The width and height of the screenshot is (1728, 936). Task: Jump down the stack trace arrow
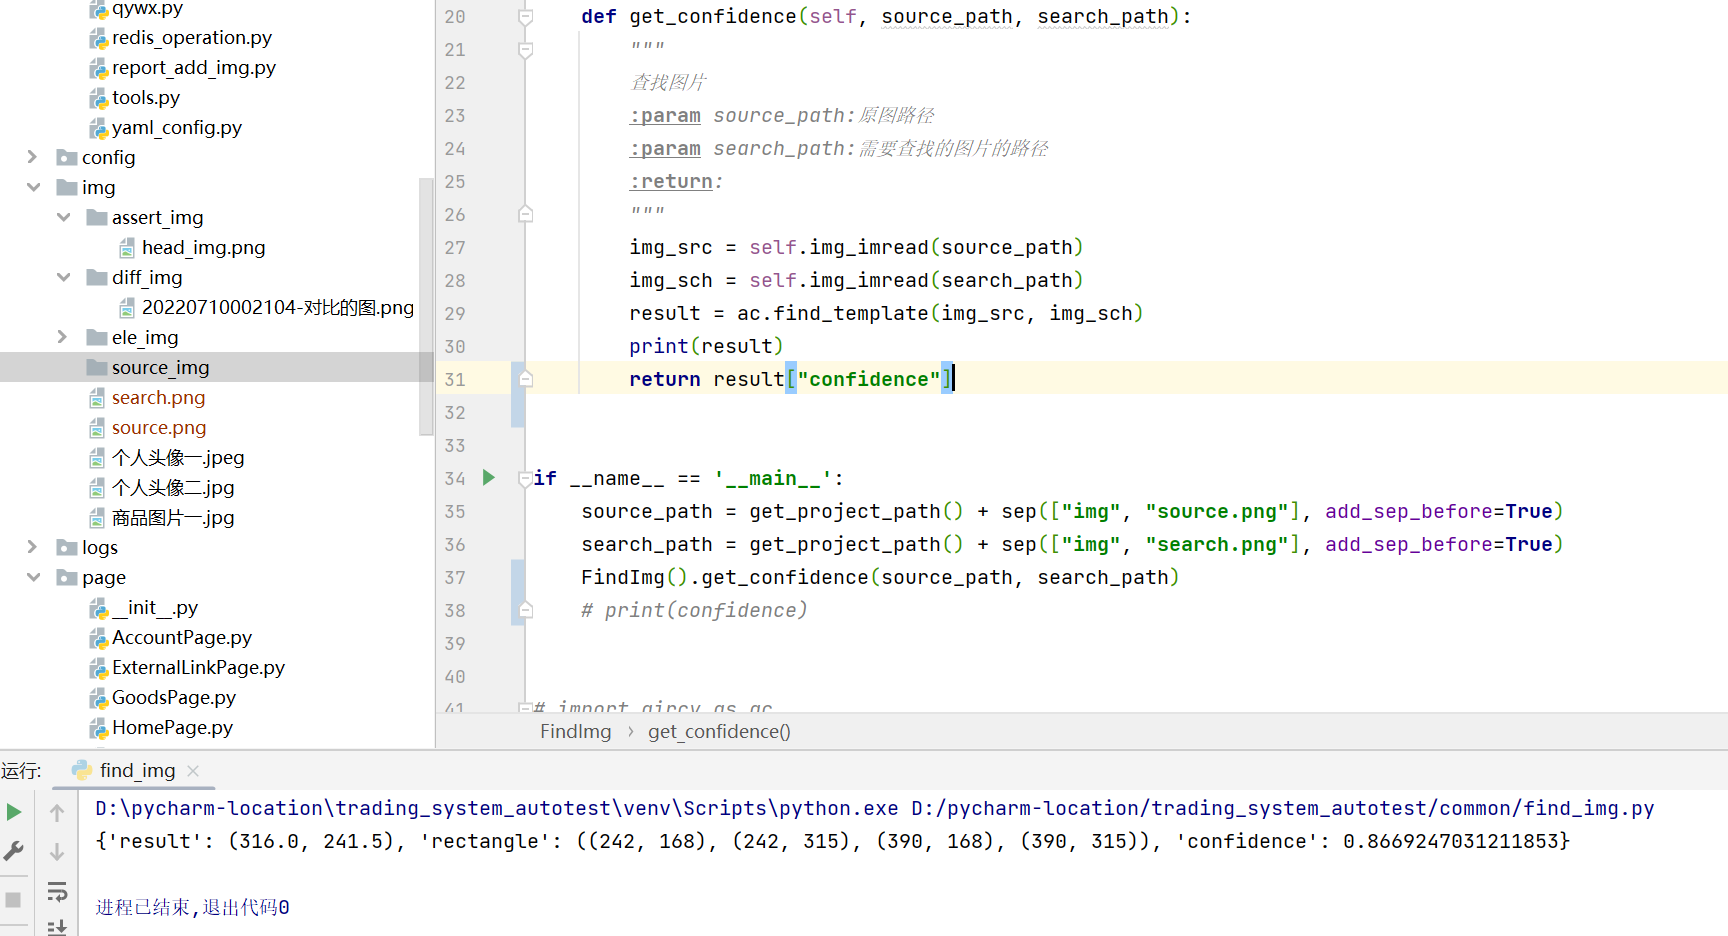57,852
